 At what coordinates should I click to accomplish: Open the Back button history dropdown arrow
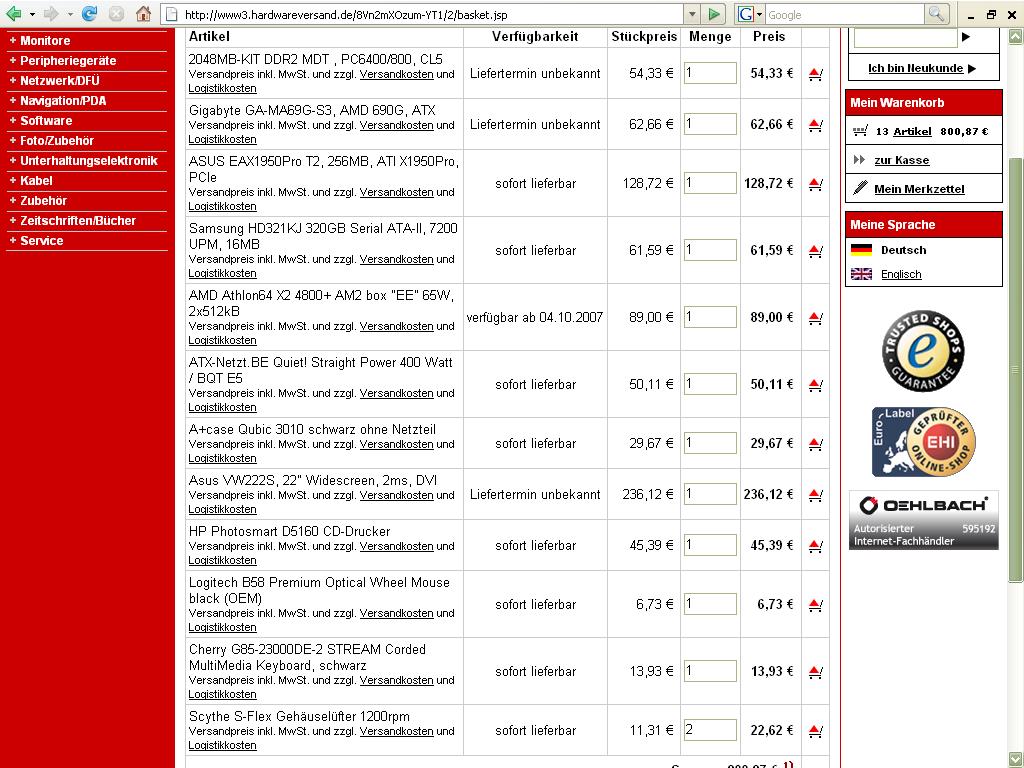pyautogui.click(x=31, y=14)
